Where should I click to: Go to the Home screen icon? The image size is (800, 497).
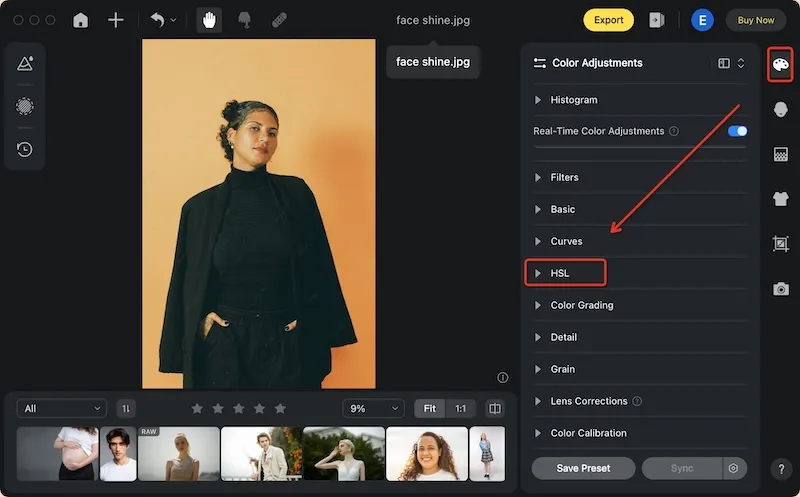coord(81,20)
